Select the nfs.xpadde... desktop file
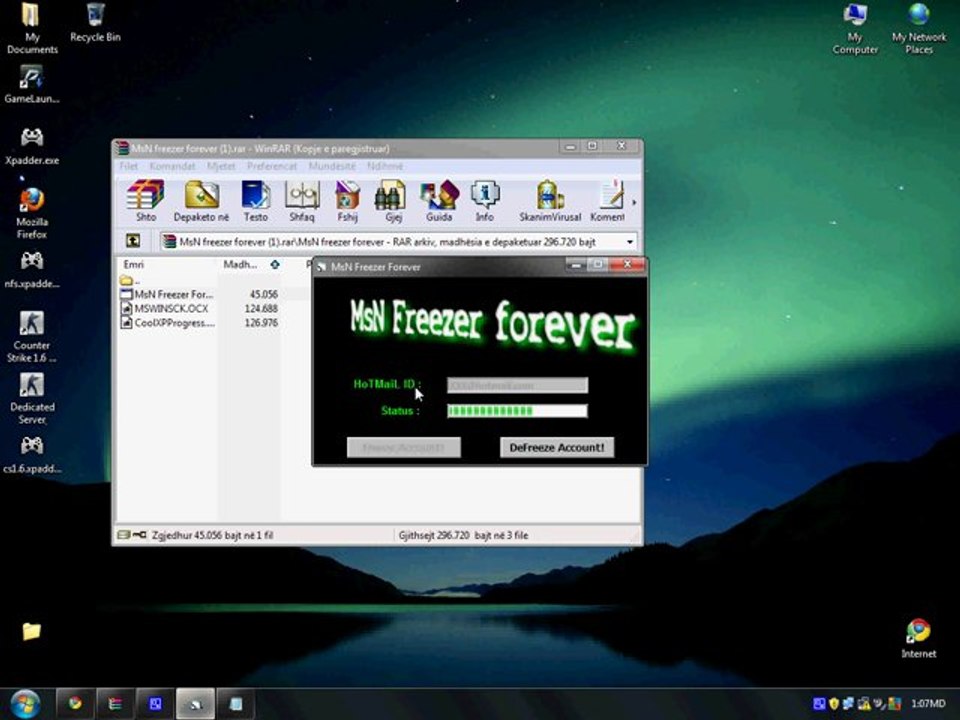The image size is (960, 720). point(32,269)
